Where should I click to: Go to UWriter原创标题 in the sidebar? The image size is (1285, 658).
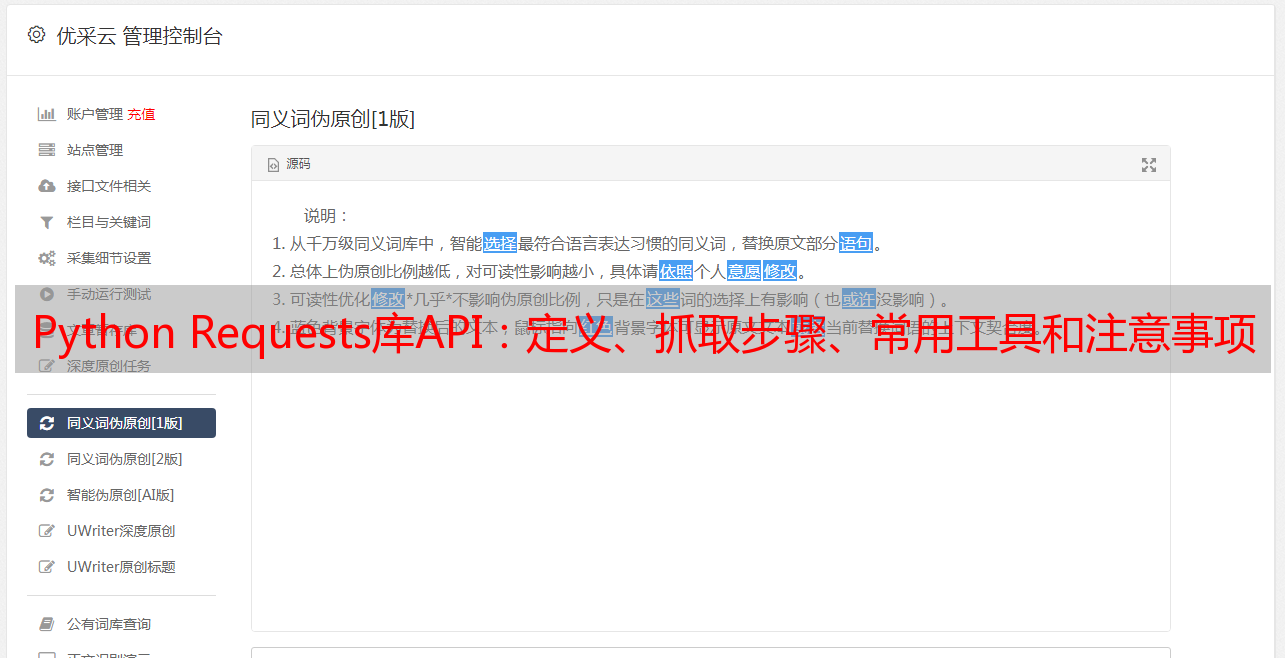coord(121,567)
